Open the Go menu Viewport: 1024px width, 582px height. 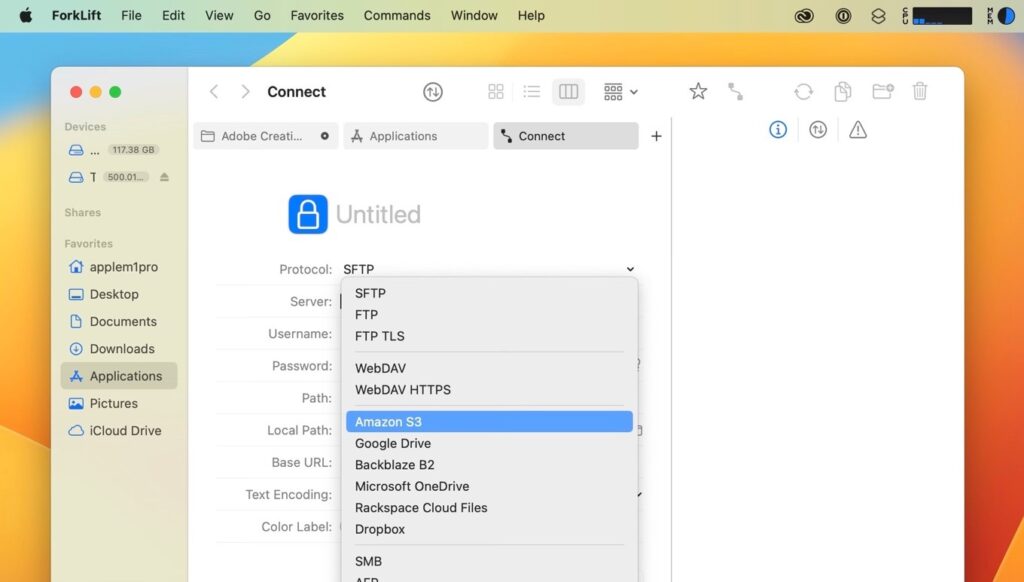pyautogui.click(x=262, y=15)
